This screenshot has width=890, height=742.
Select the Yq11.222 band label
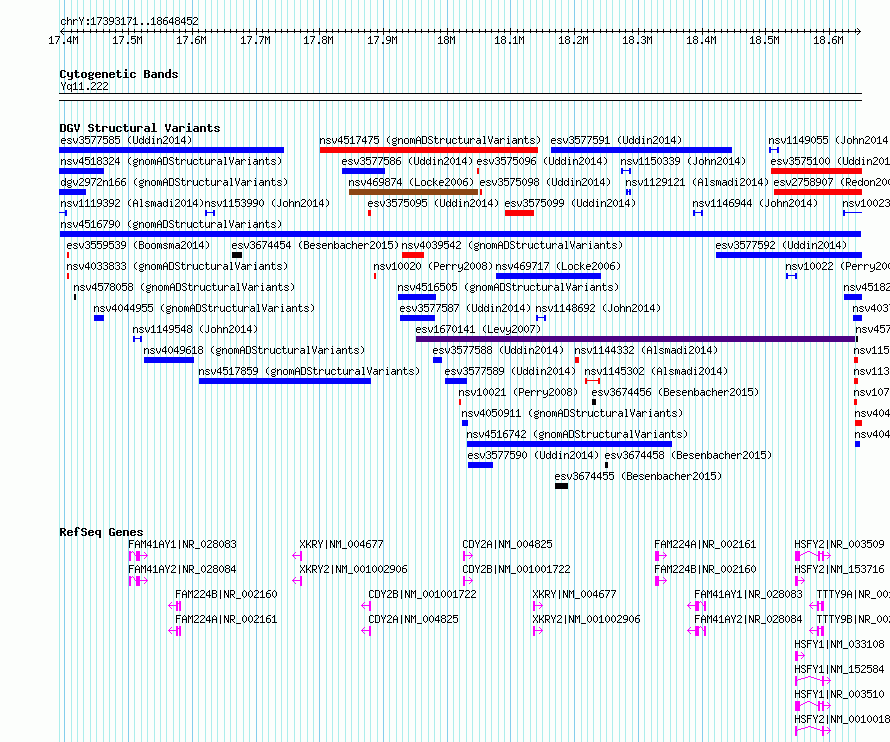[x=84, y=86]
